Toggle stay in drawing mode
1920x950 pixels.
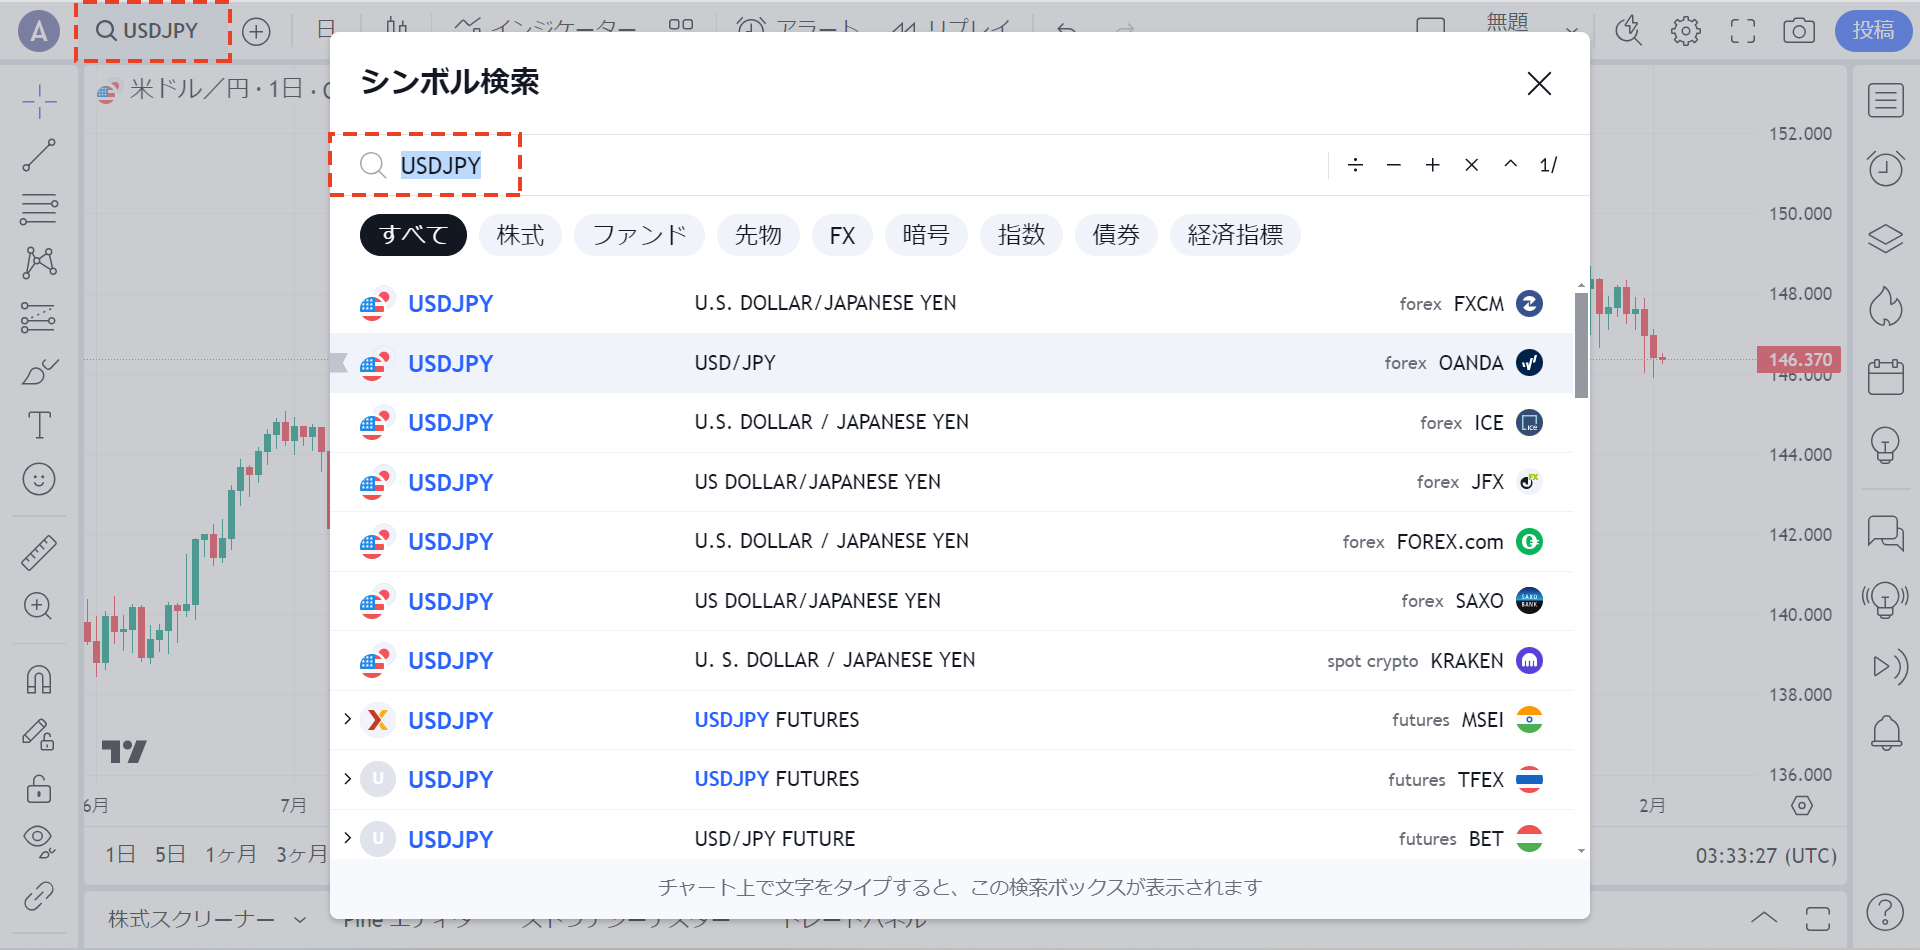[x=39, y=734]
